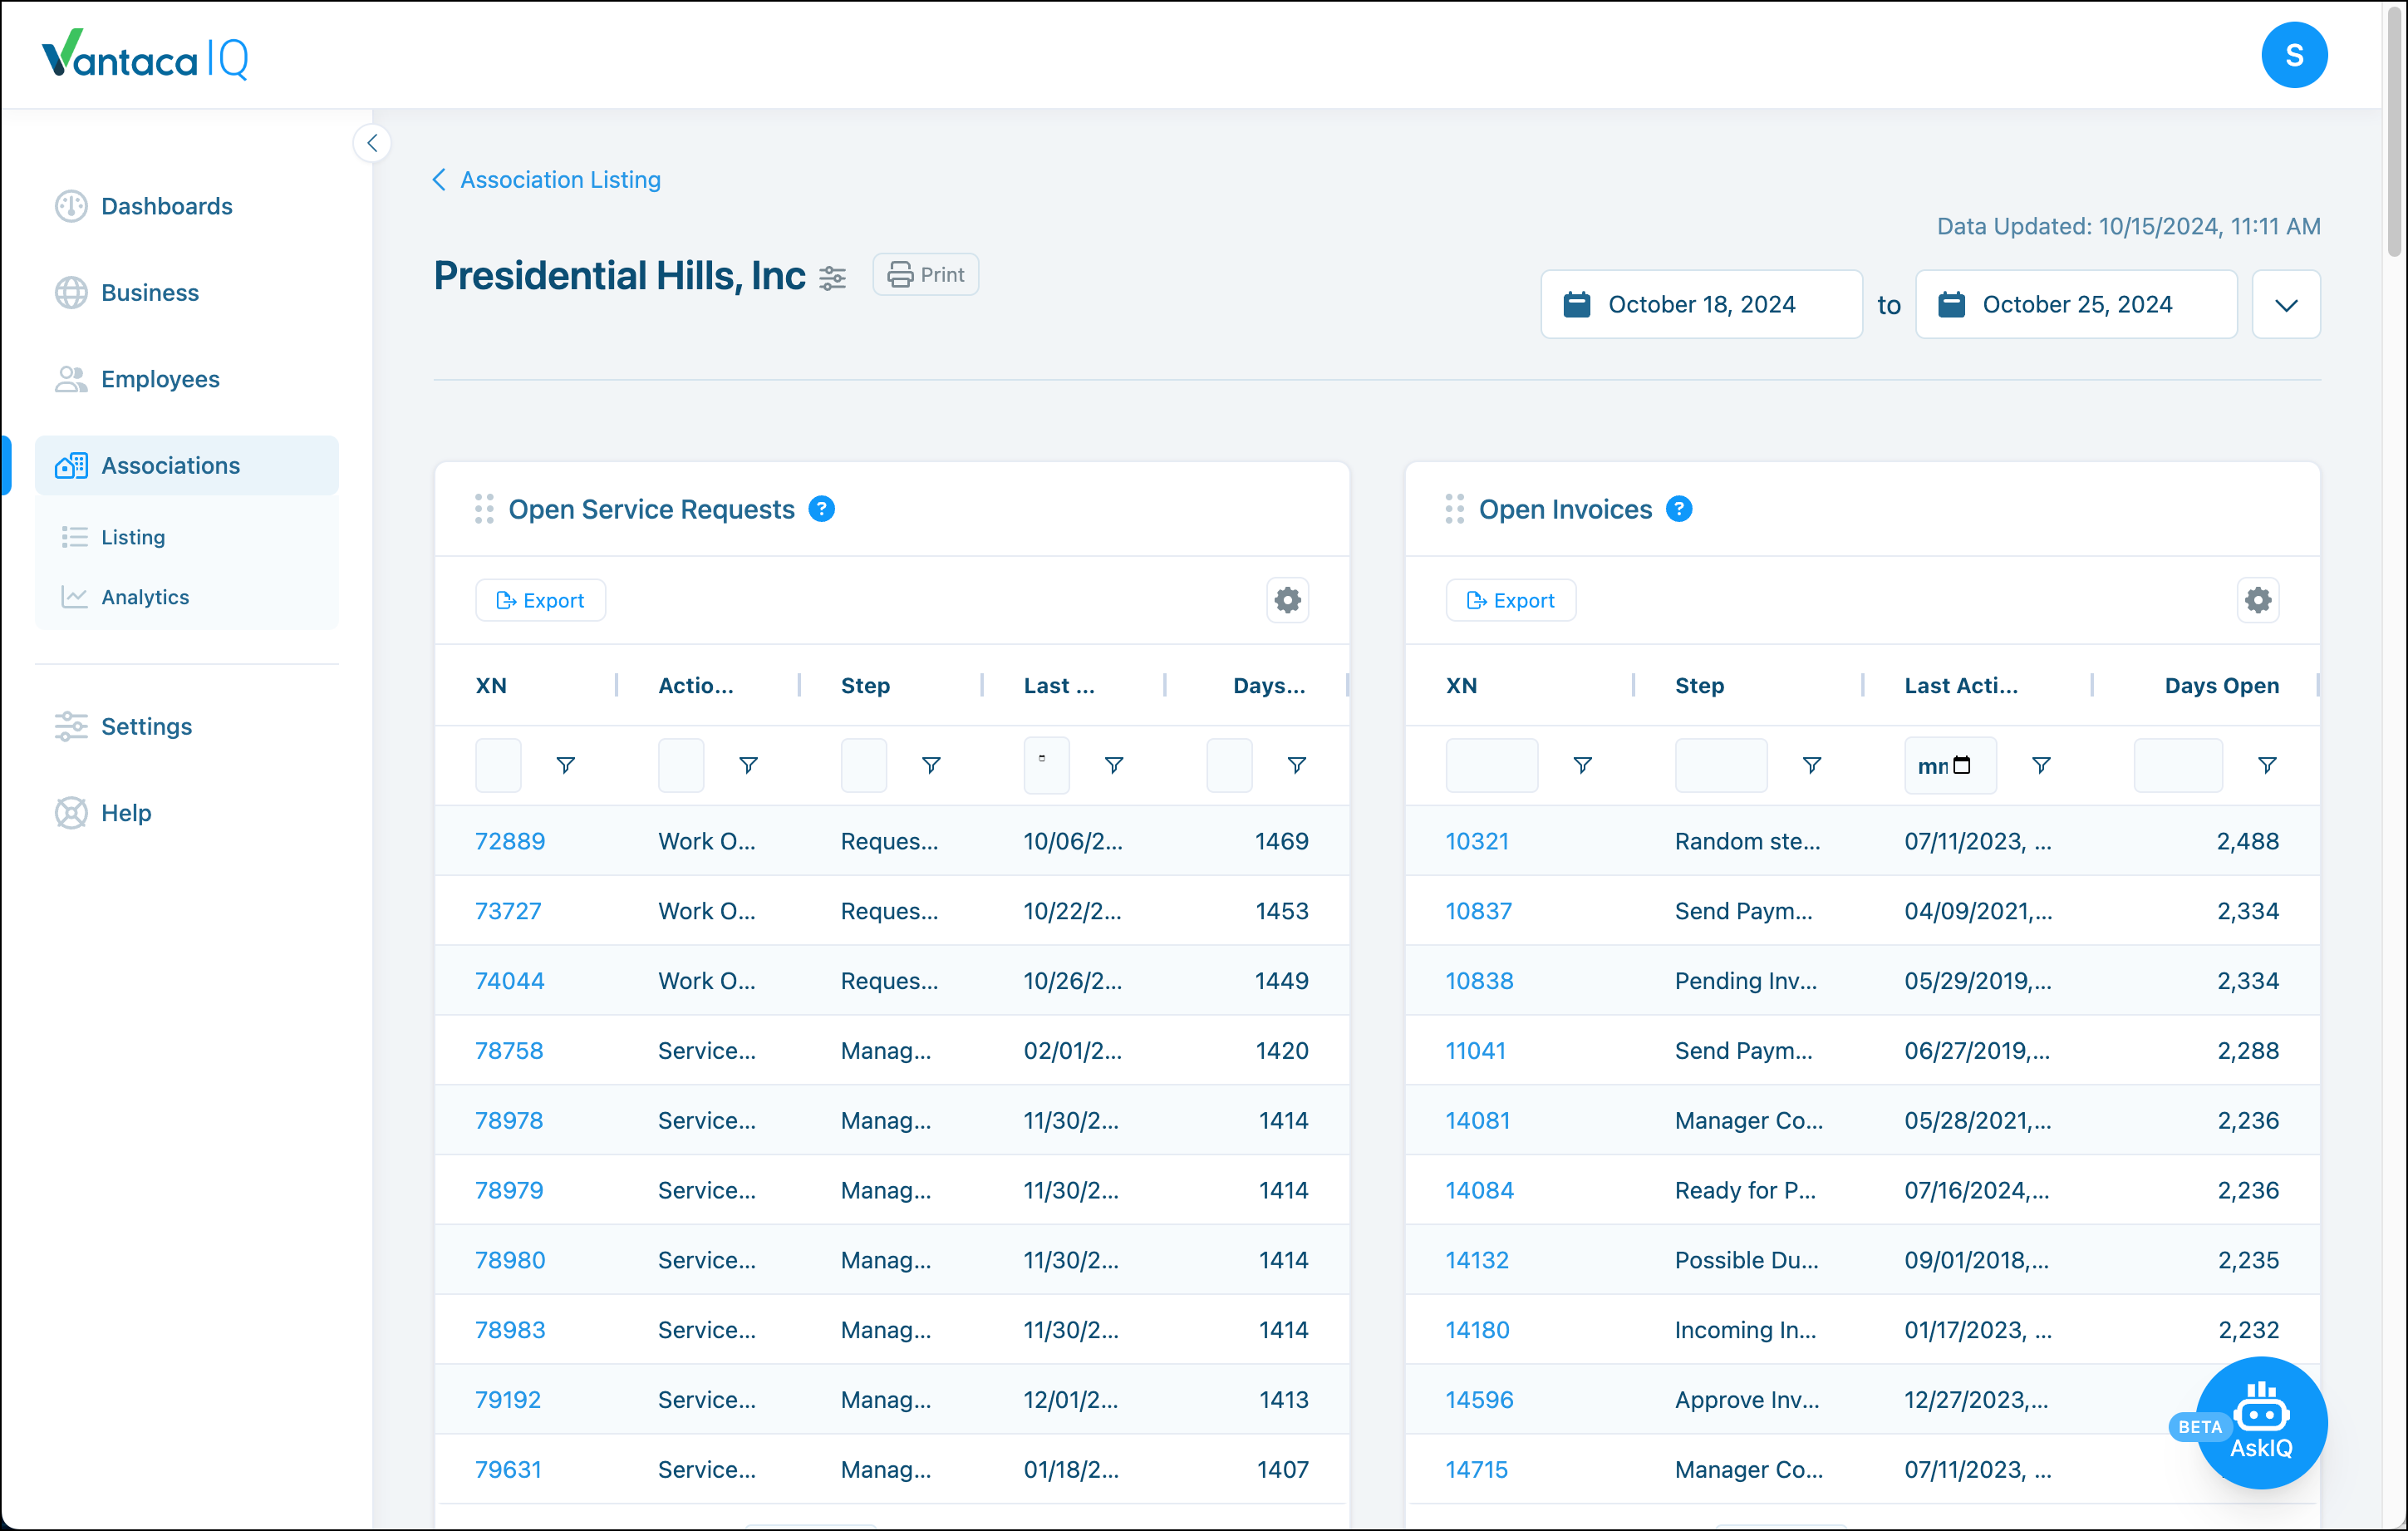This screenshot has width=2408, height=1531.
Task: Navigate to the Employees section
Action: [160, 379]
